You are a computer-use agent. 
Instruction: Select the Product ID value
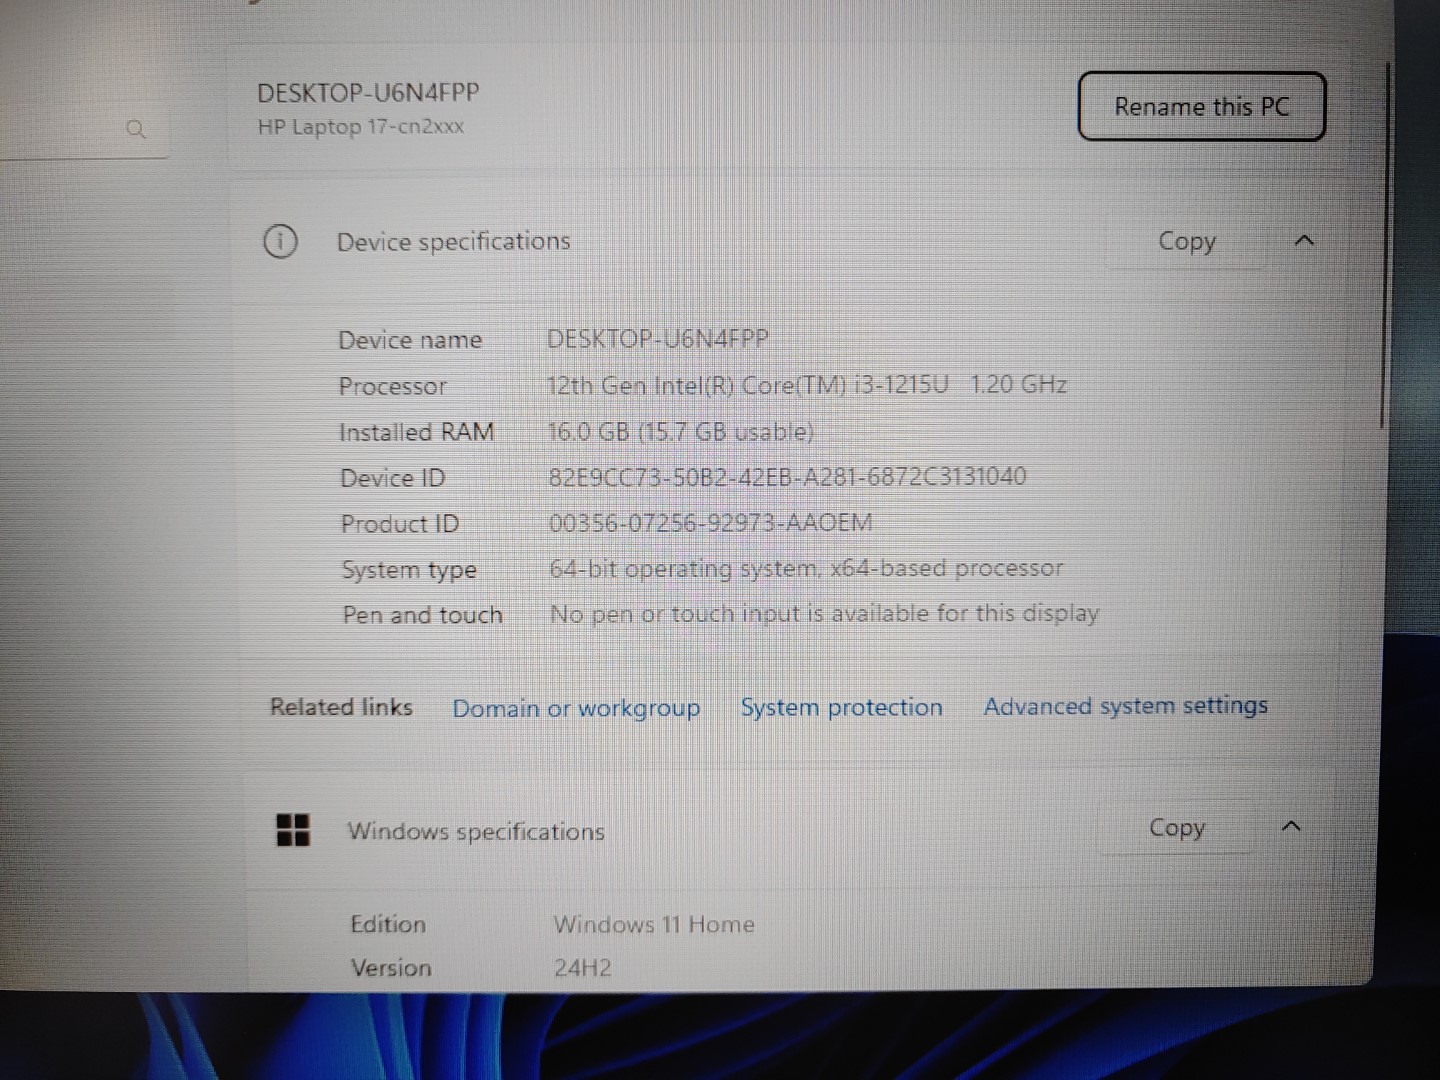coord(711,522)
